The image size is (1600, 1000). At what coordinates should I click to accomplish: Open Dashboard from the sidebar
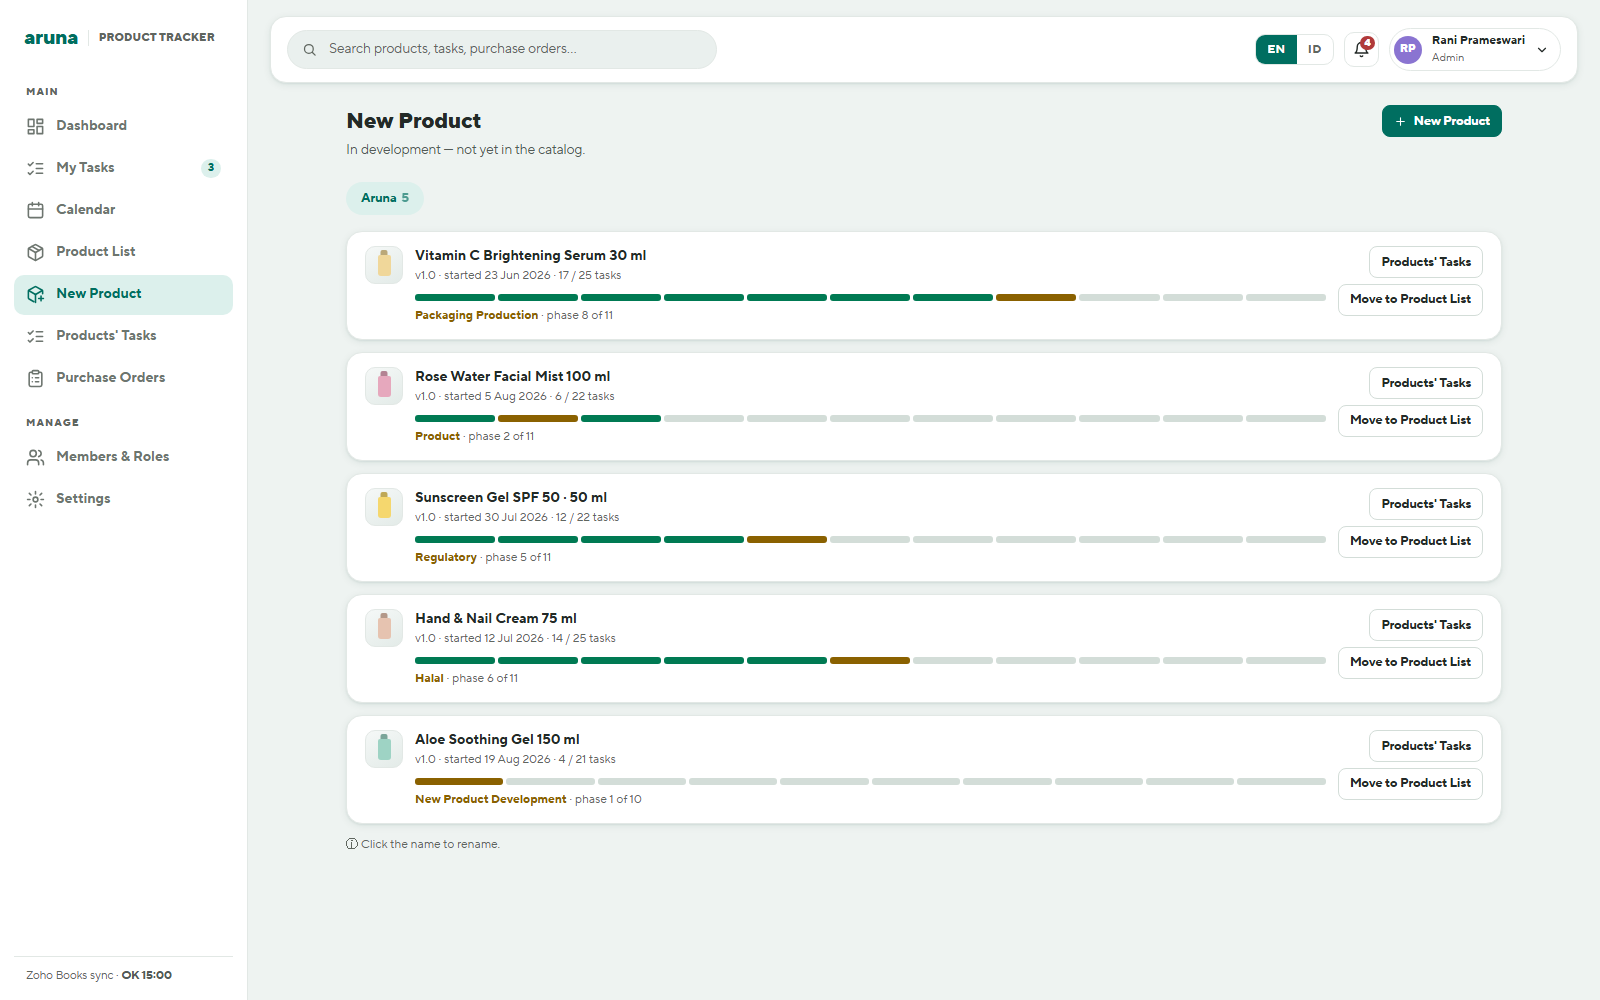point(123,126)
